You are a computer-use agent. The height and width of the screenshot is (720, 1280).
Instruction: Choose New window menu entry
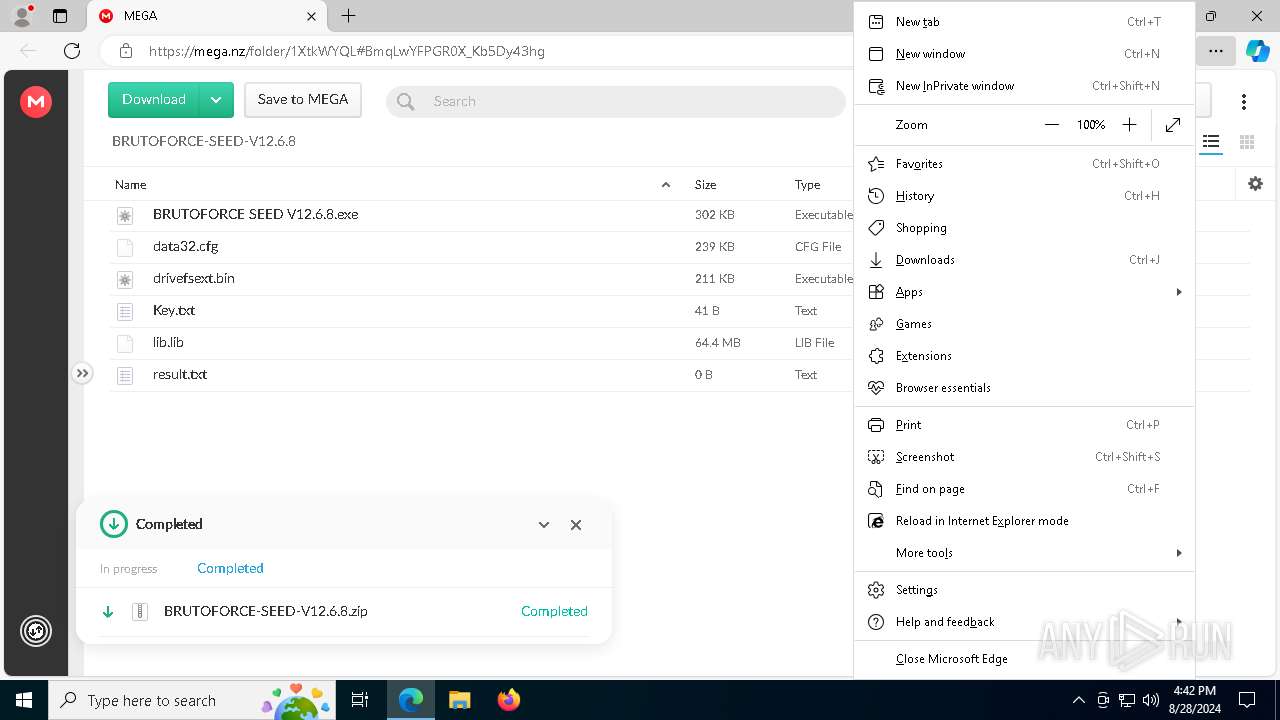point(1025,54)
